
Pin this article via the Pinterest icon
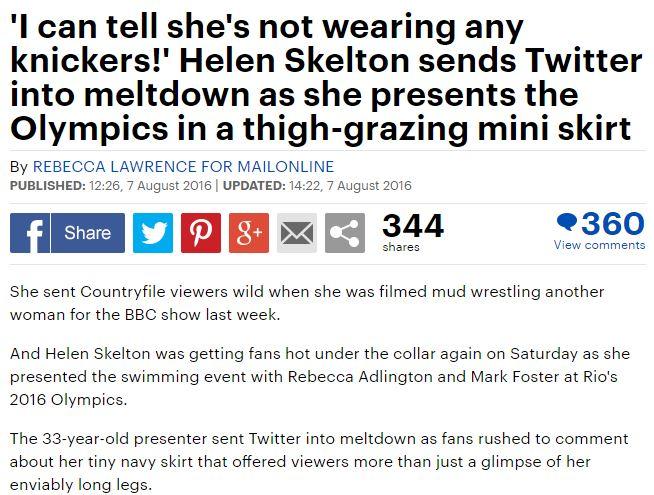click(x=200, y=233)
